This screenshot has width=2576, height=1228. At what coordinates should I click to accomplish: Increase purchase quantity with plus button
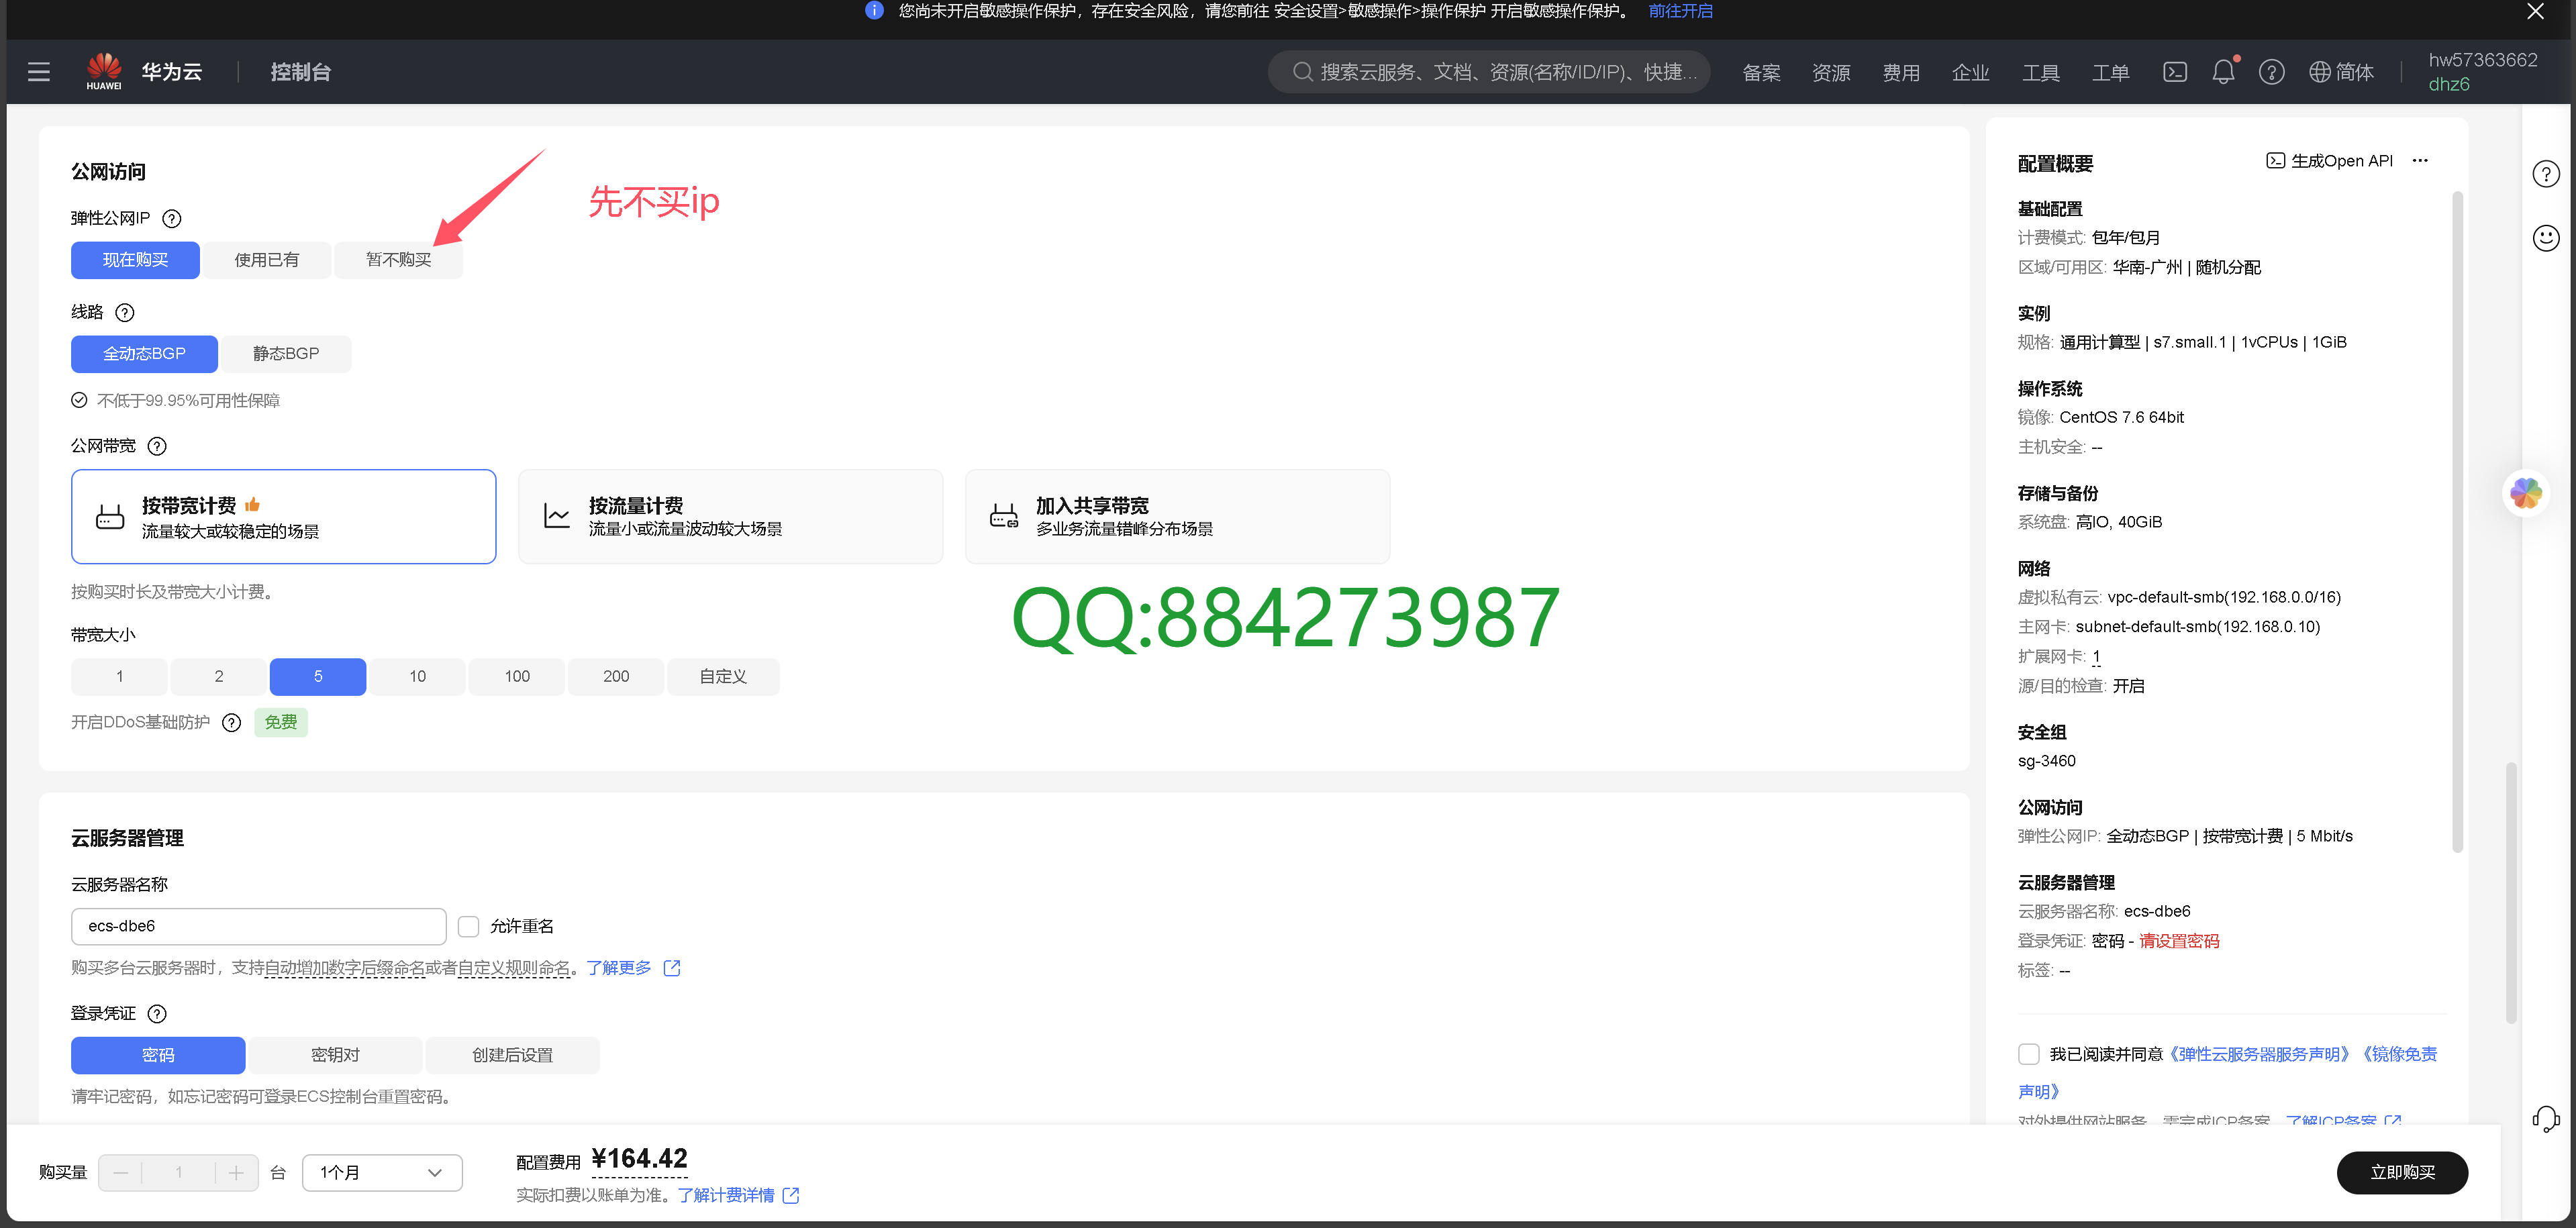coord(236,1172)
